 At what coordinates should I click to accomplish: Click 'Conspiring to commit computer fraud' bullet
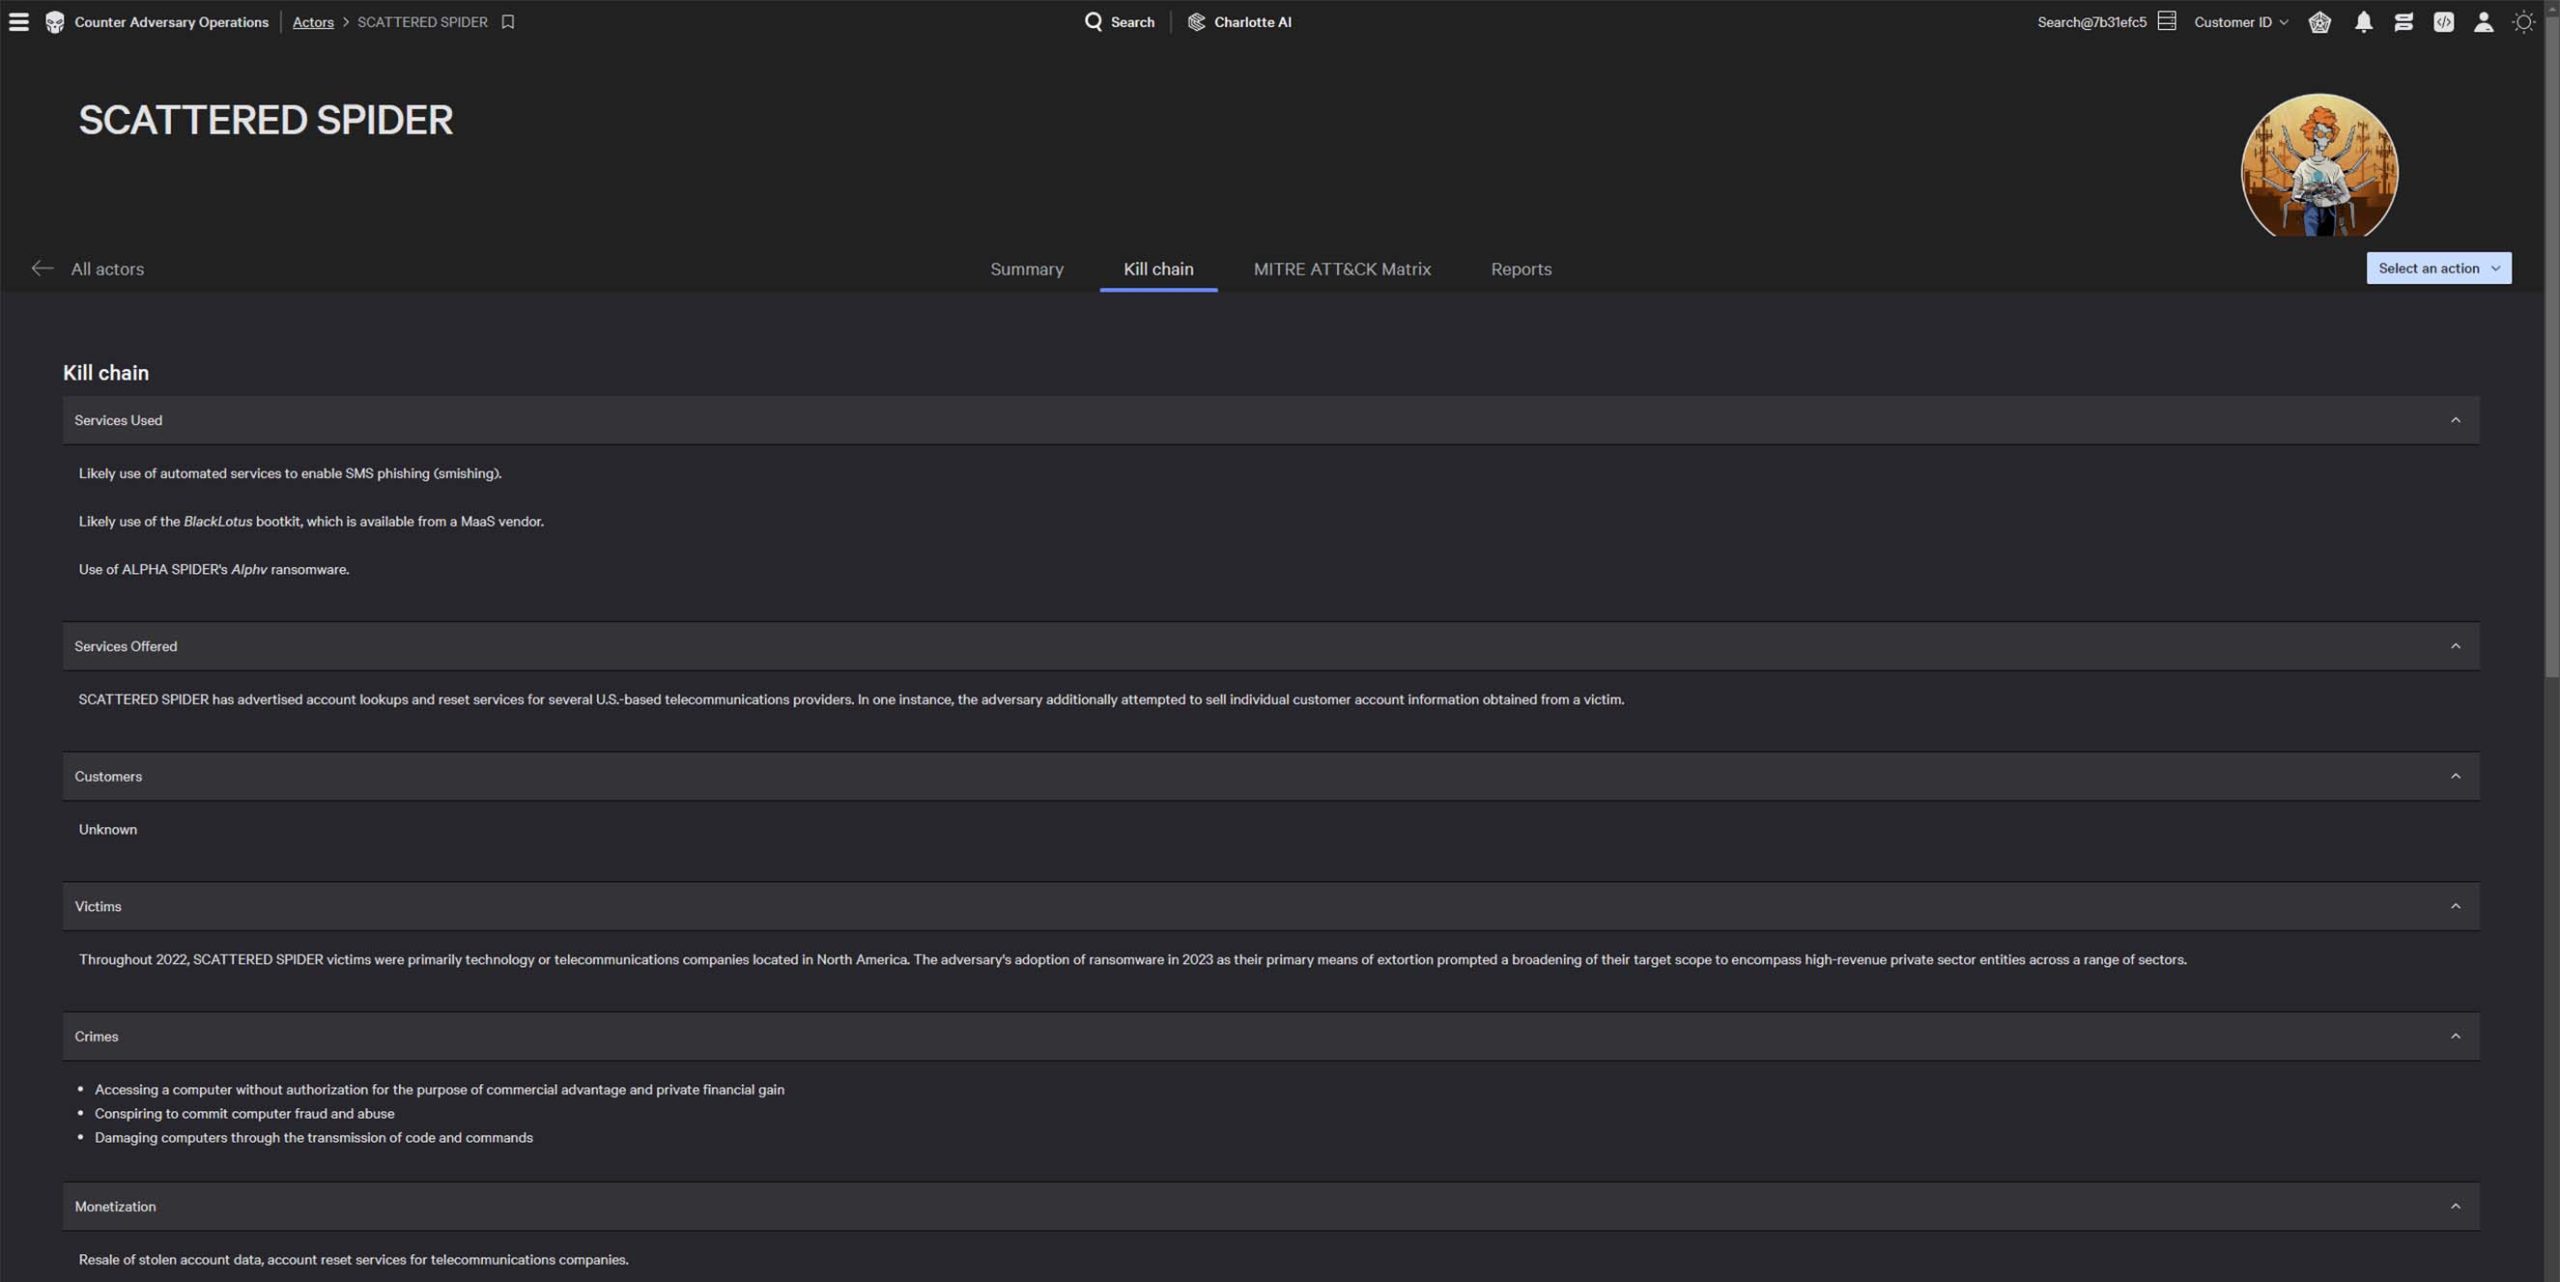point(244,1113)
